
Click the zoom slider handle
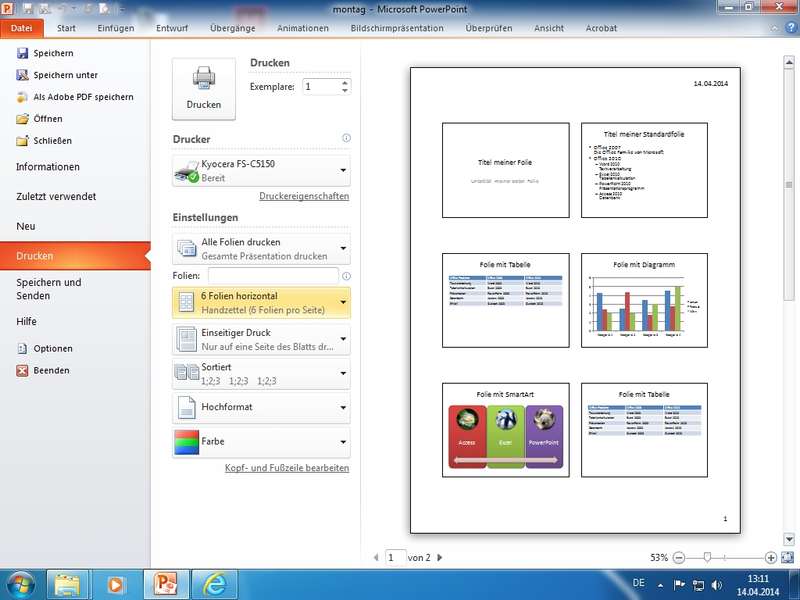click(707, 557)
